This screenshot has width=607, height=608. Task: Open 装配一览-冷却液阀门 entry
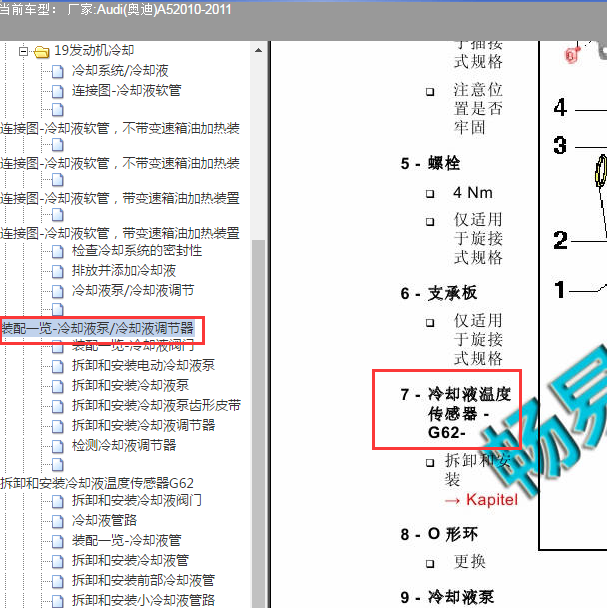point(133,345)
